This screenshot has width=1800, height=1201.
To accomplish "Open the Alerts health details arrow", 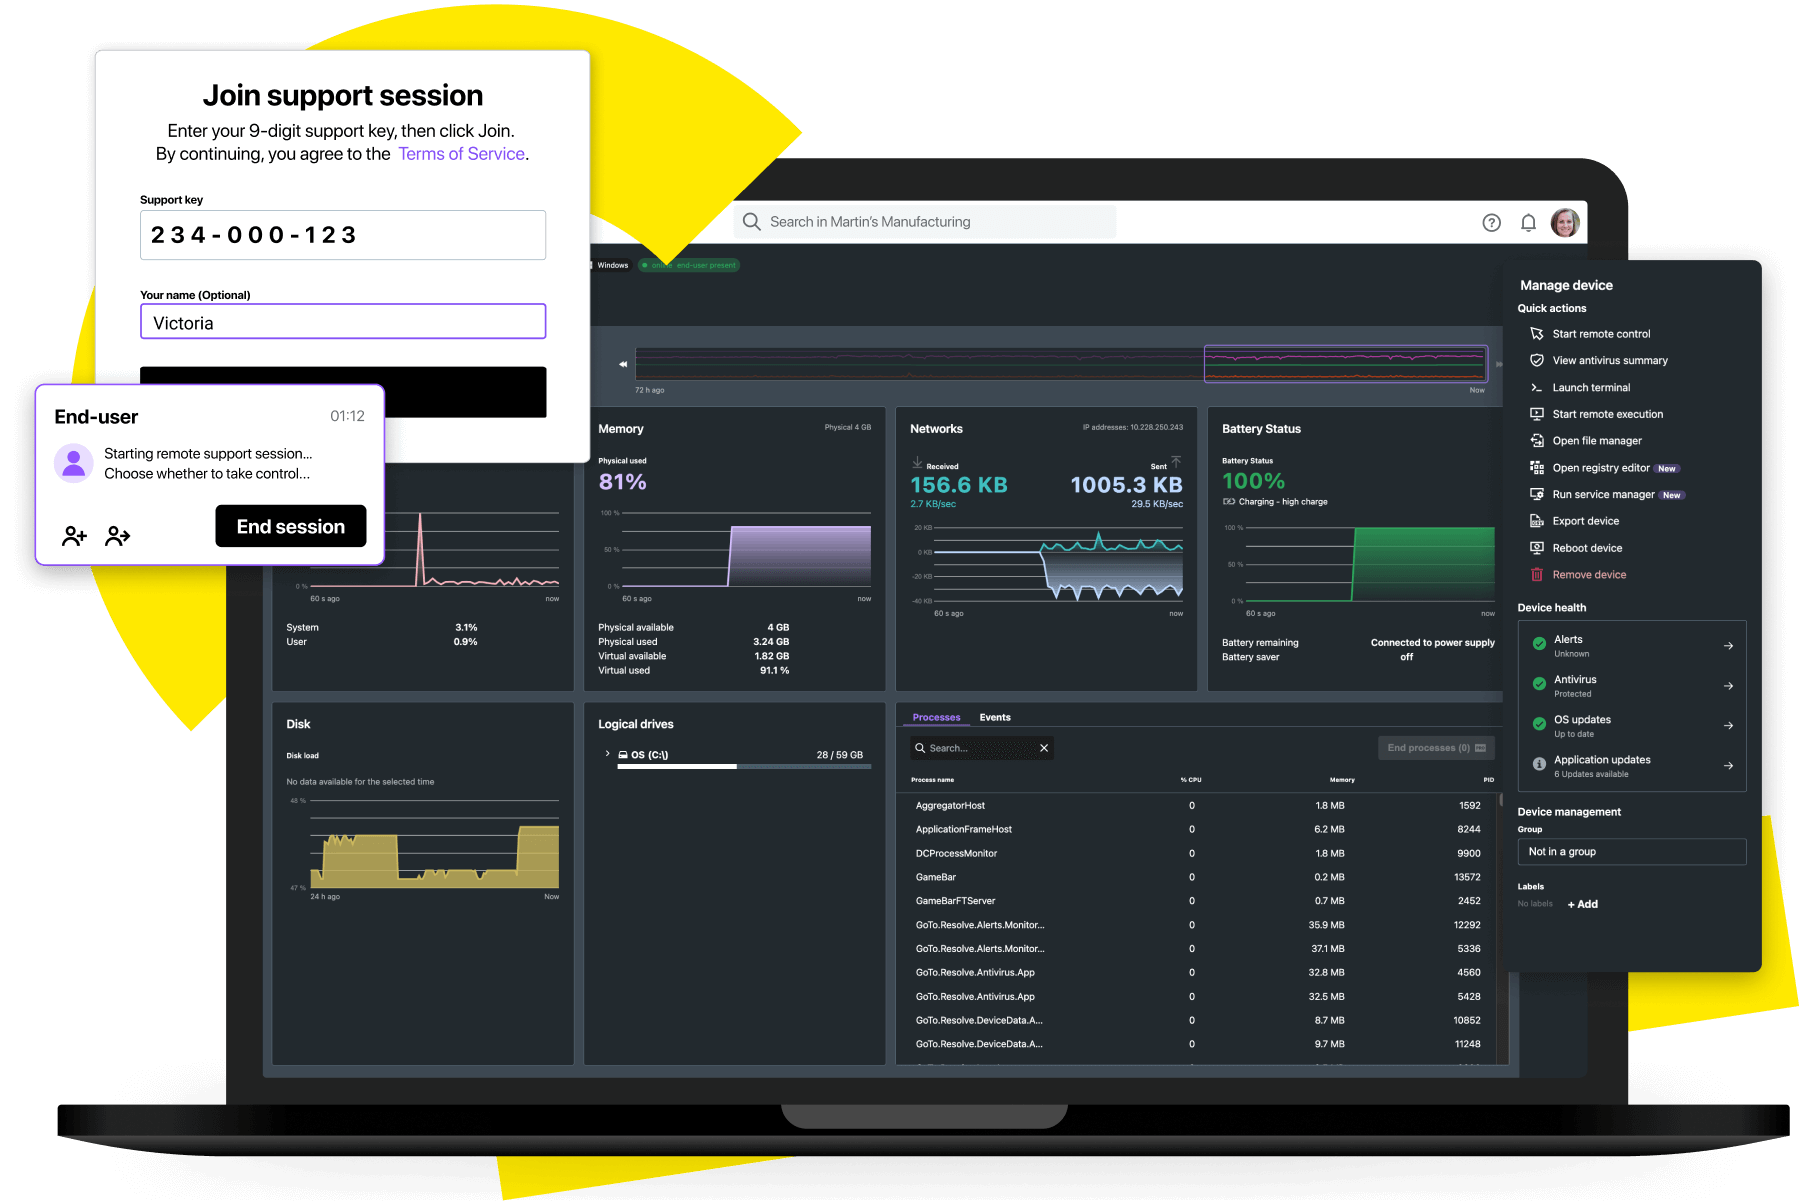I will [x=1728, y=646].
